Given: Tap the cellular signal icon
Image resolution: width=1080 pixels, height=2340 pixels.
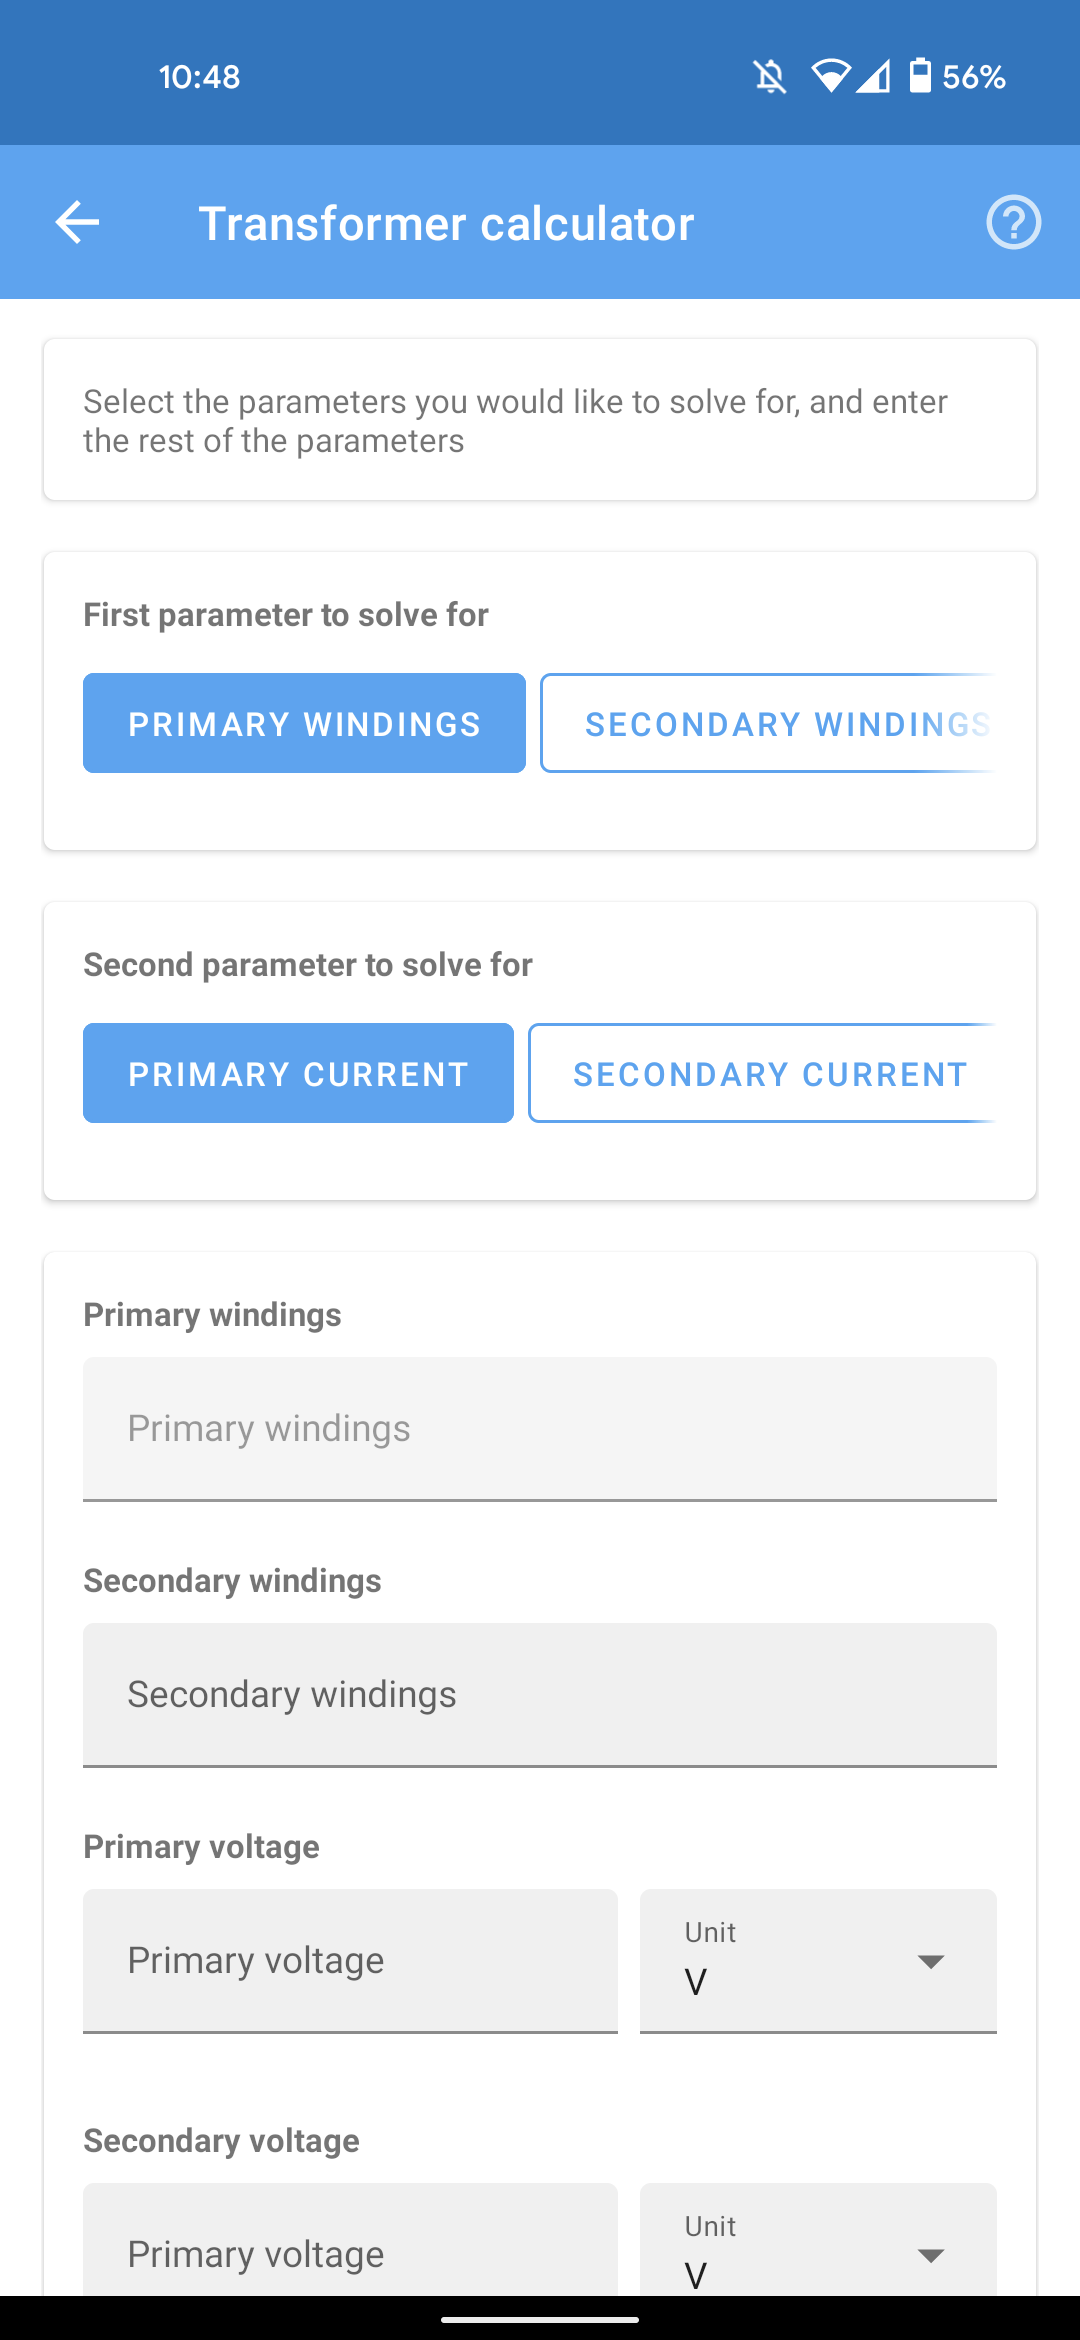Looking at the screenshot, I should click(x=873, y=76).
